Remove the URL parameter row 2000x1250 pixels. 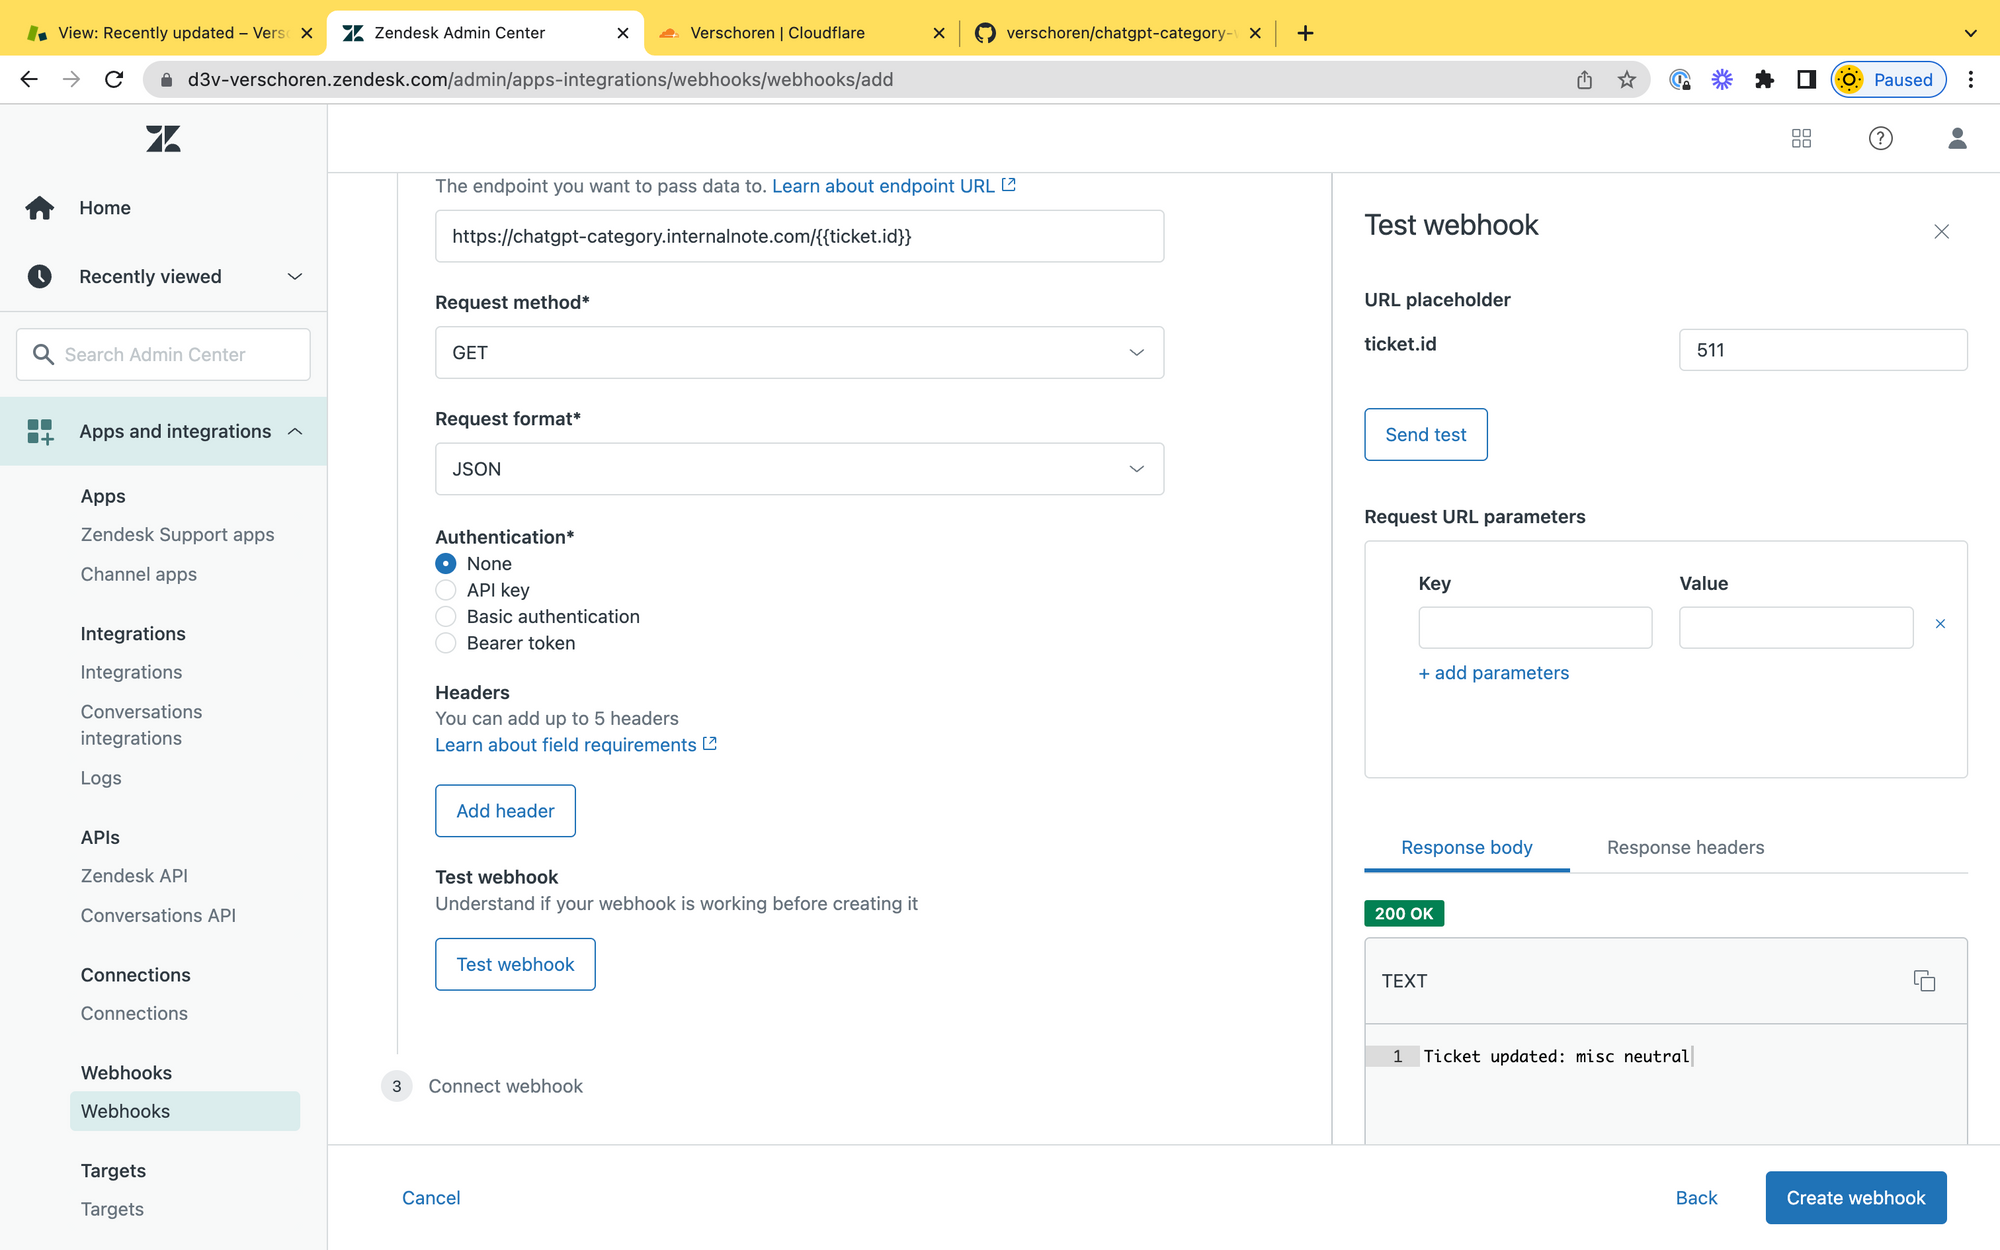(1940, 624)
